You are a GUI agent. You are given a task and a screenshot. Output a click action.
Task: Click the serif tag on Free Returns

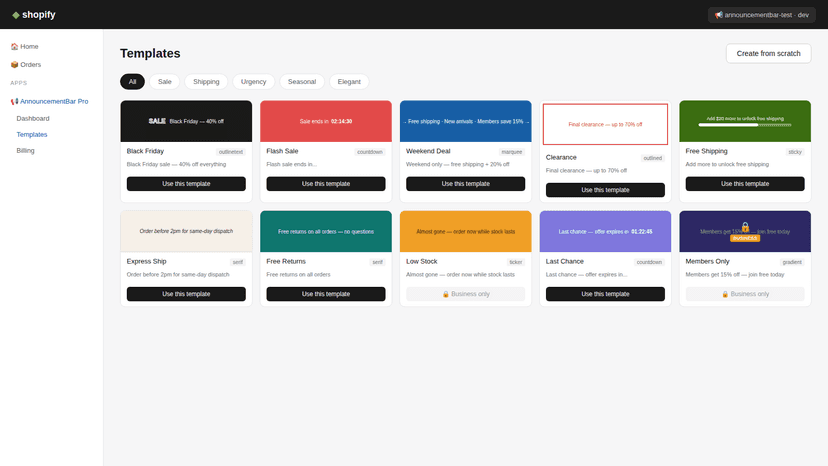point(378,262)
